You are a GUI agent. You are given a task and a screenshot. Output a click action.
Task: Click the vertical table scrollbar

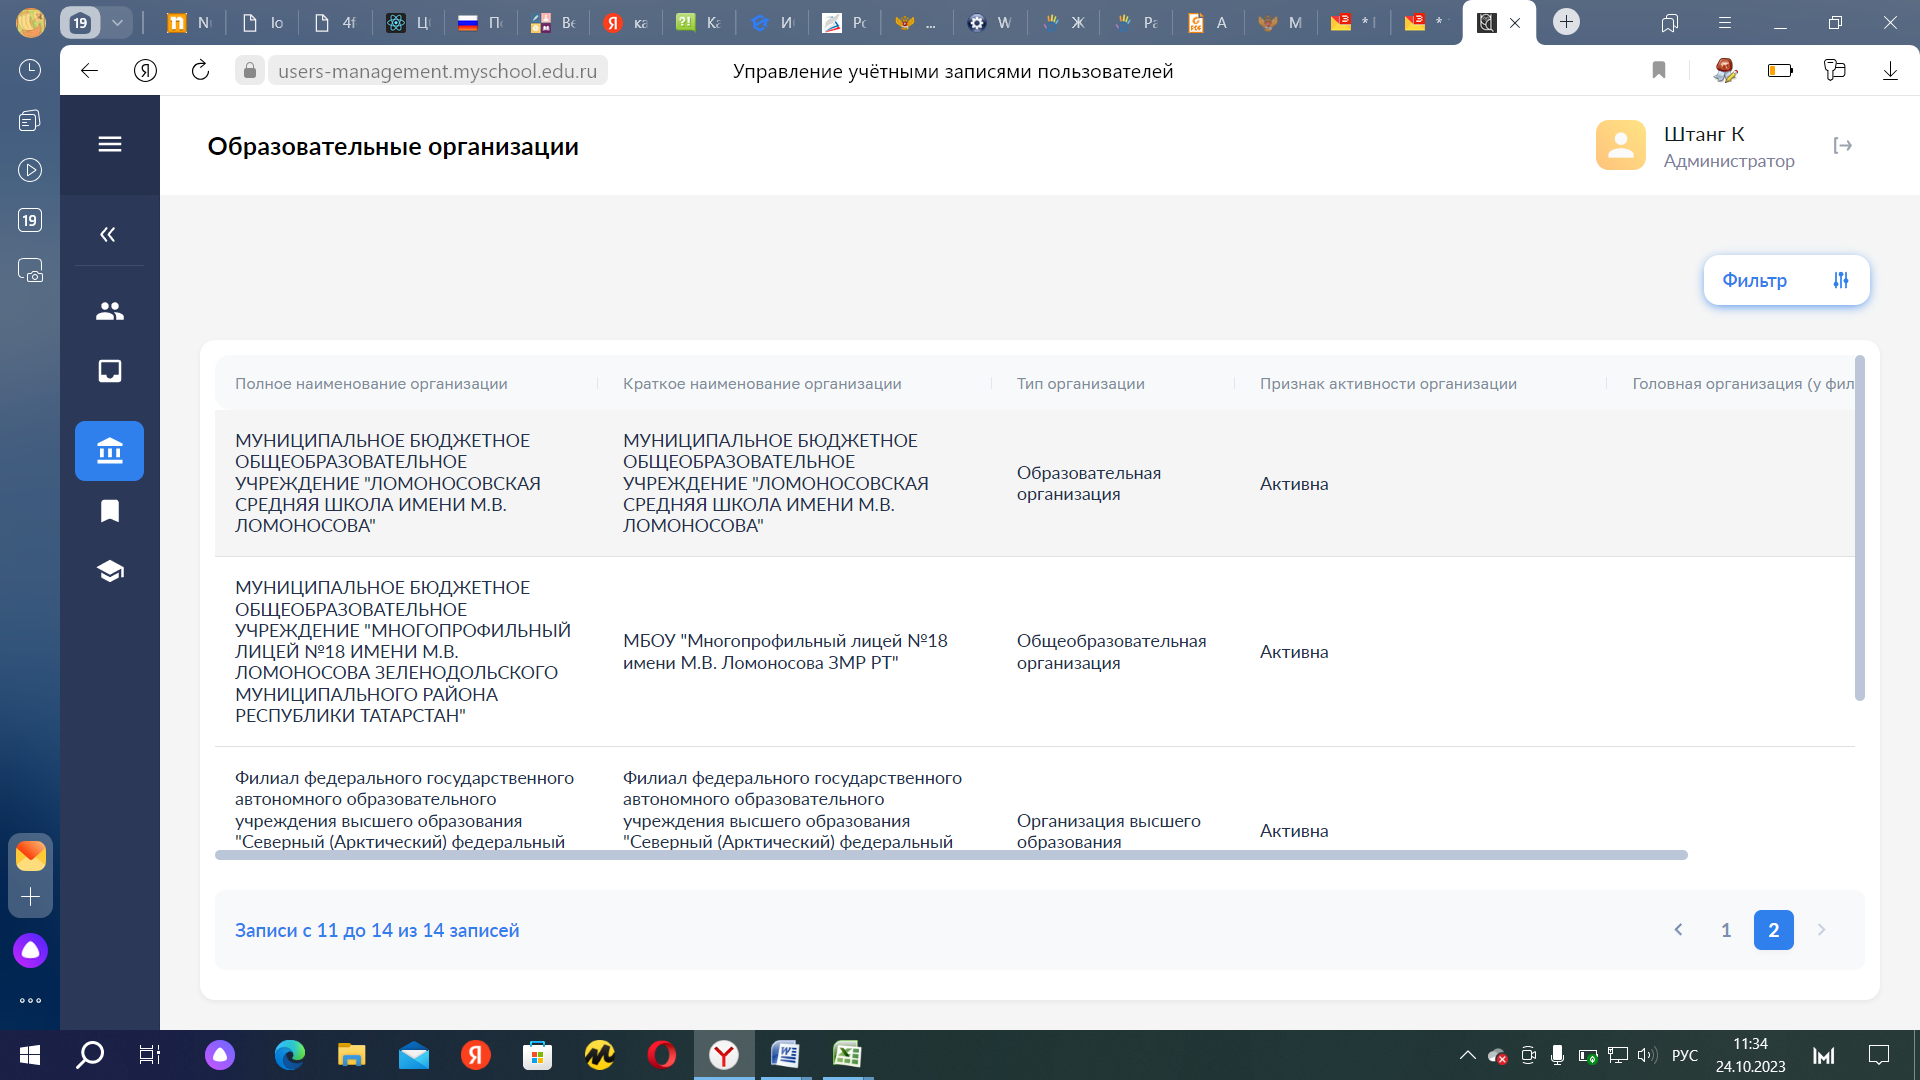(1860, 528)
